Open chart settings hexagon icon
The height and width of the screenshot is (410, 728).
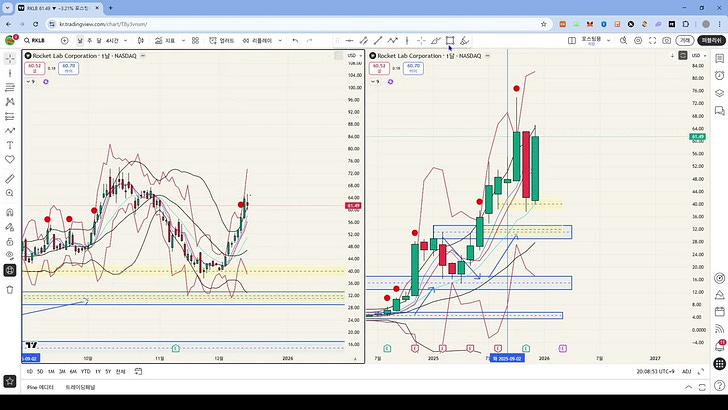638,41
